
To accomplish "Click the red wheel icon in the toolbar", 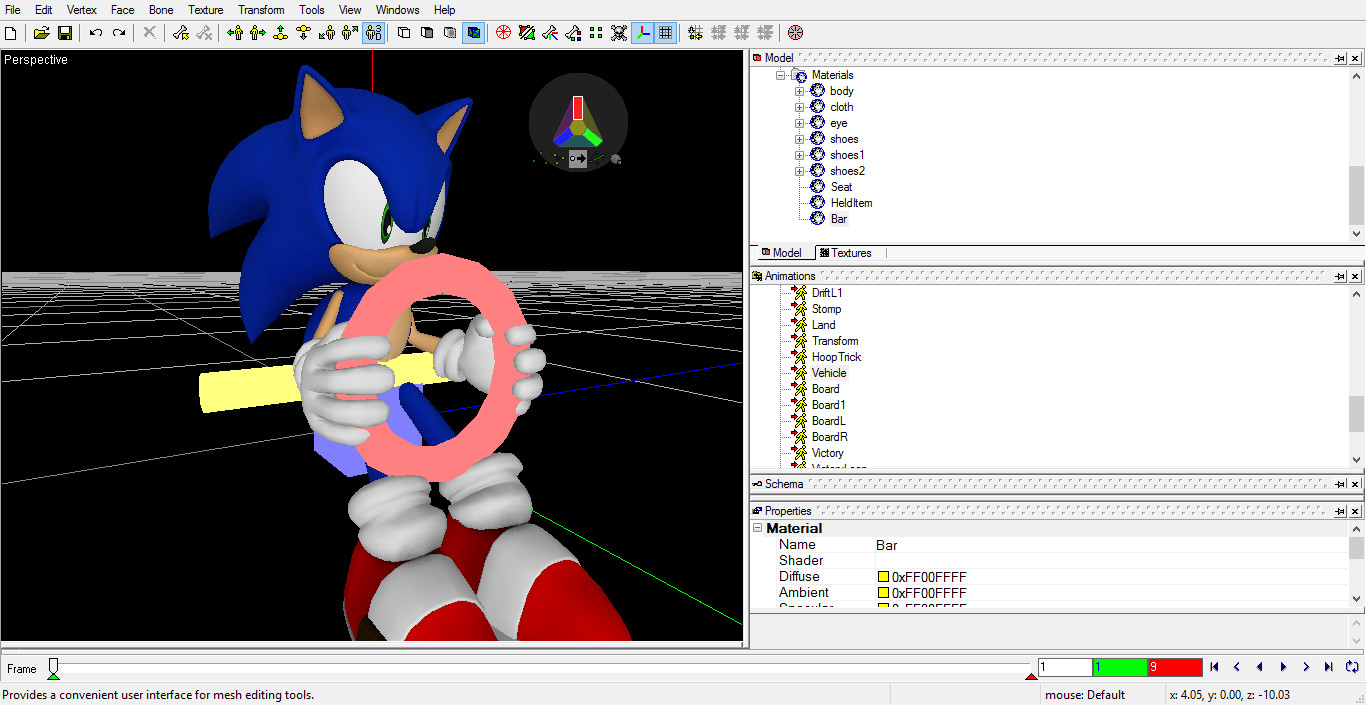I will tap(503, 32).
